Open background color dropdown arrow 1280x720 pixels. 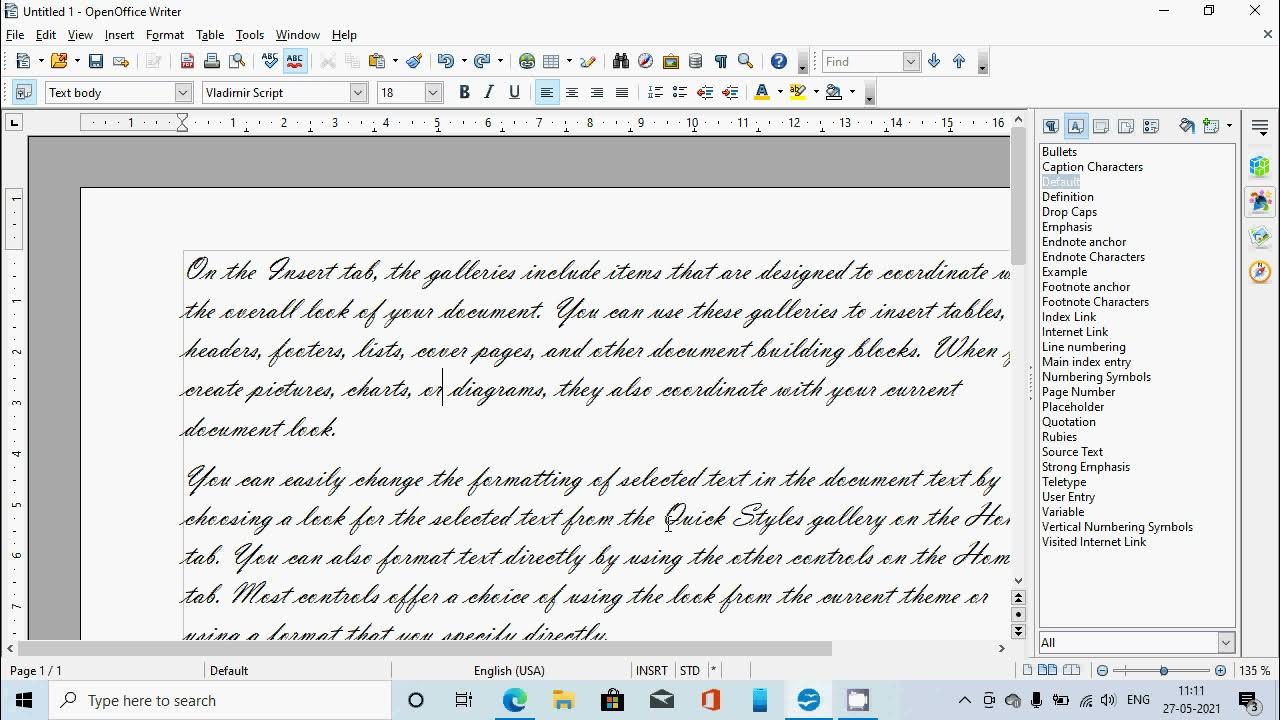click(x=852, y=92)
